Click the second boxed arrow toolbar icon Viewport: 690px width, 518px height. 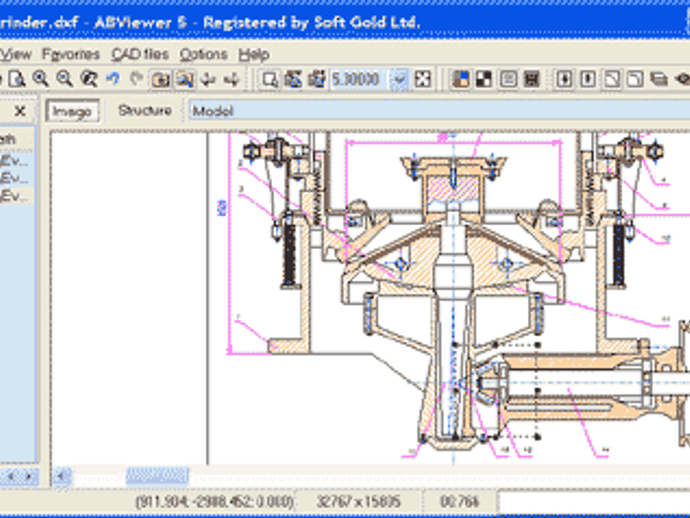coord(588,80)
